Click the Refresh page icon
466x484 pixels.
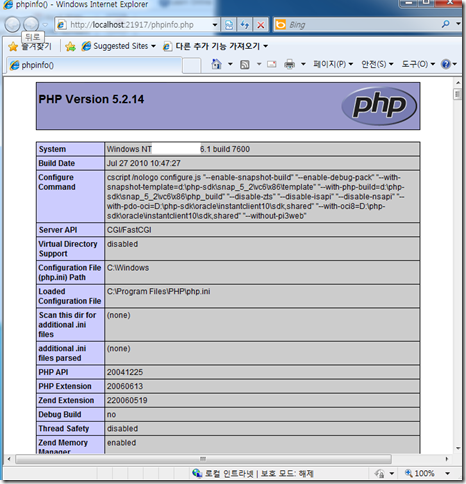tap(245, 25)
